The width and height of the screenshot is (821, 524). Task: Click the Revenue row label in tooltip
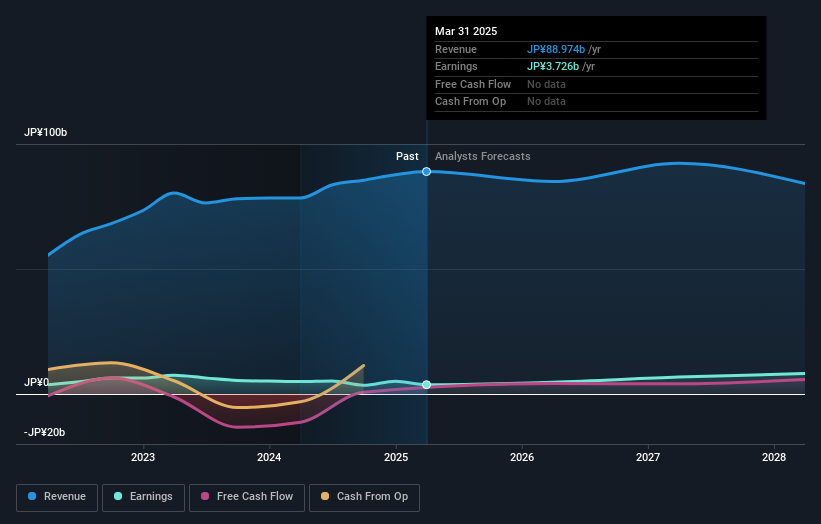pos(456,49)
